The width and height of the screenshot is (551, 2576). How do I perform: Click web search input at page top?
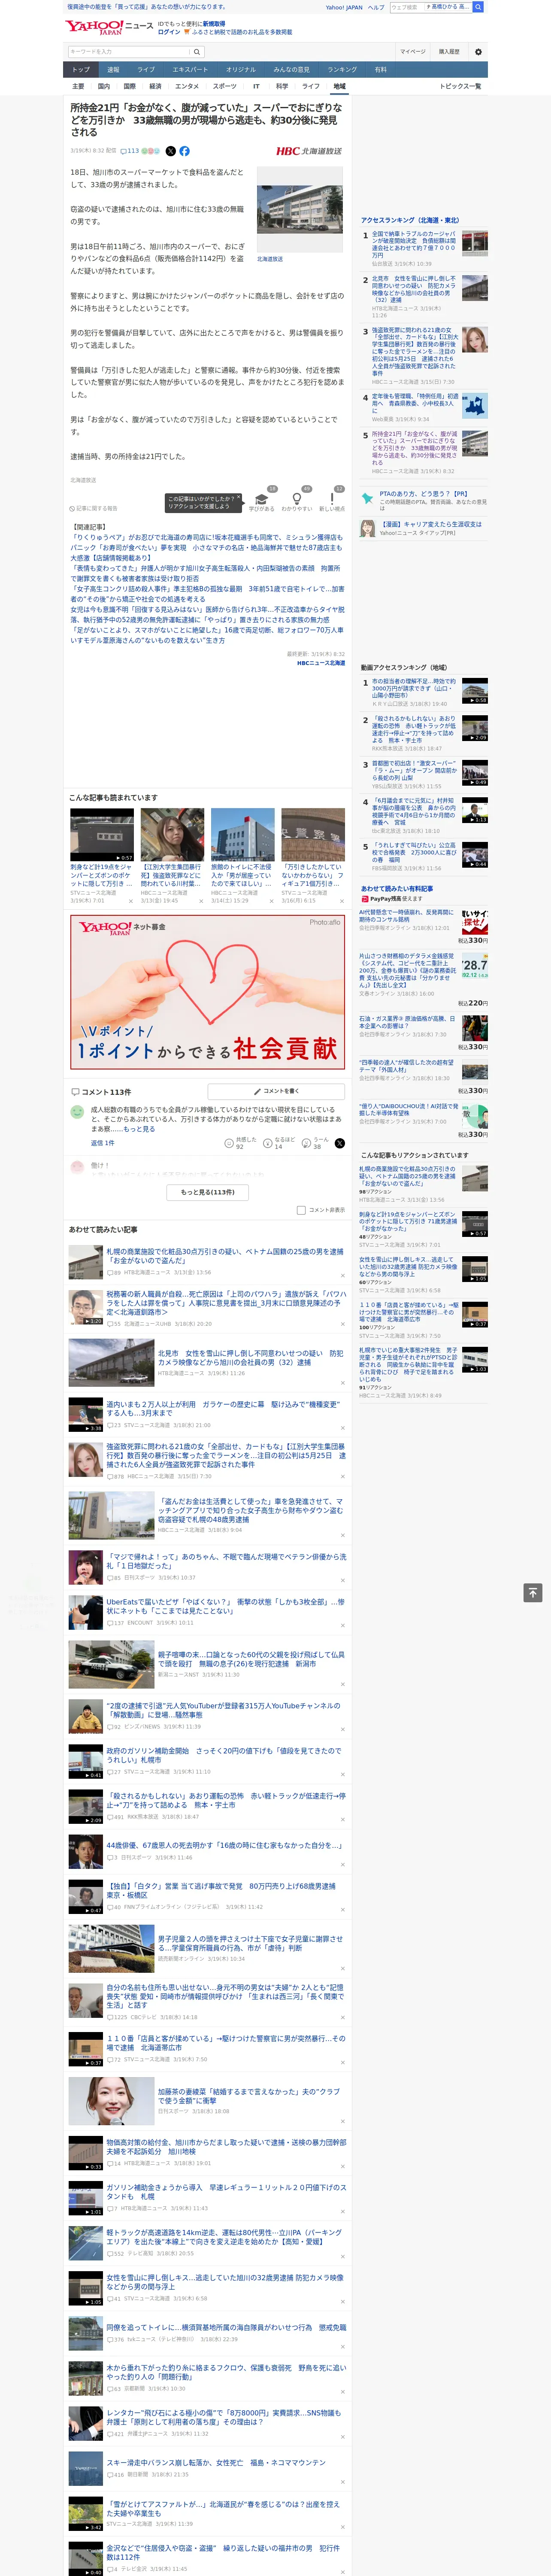coord(406,7)
